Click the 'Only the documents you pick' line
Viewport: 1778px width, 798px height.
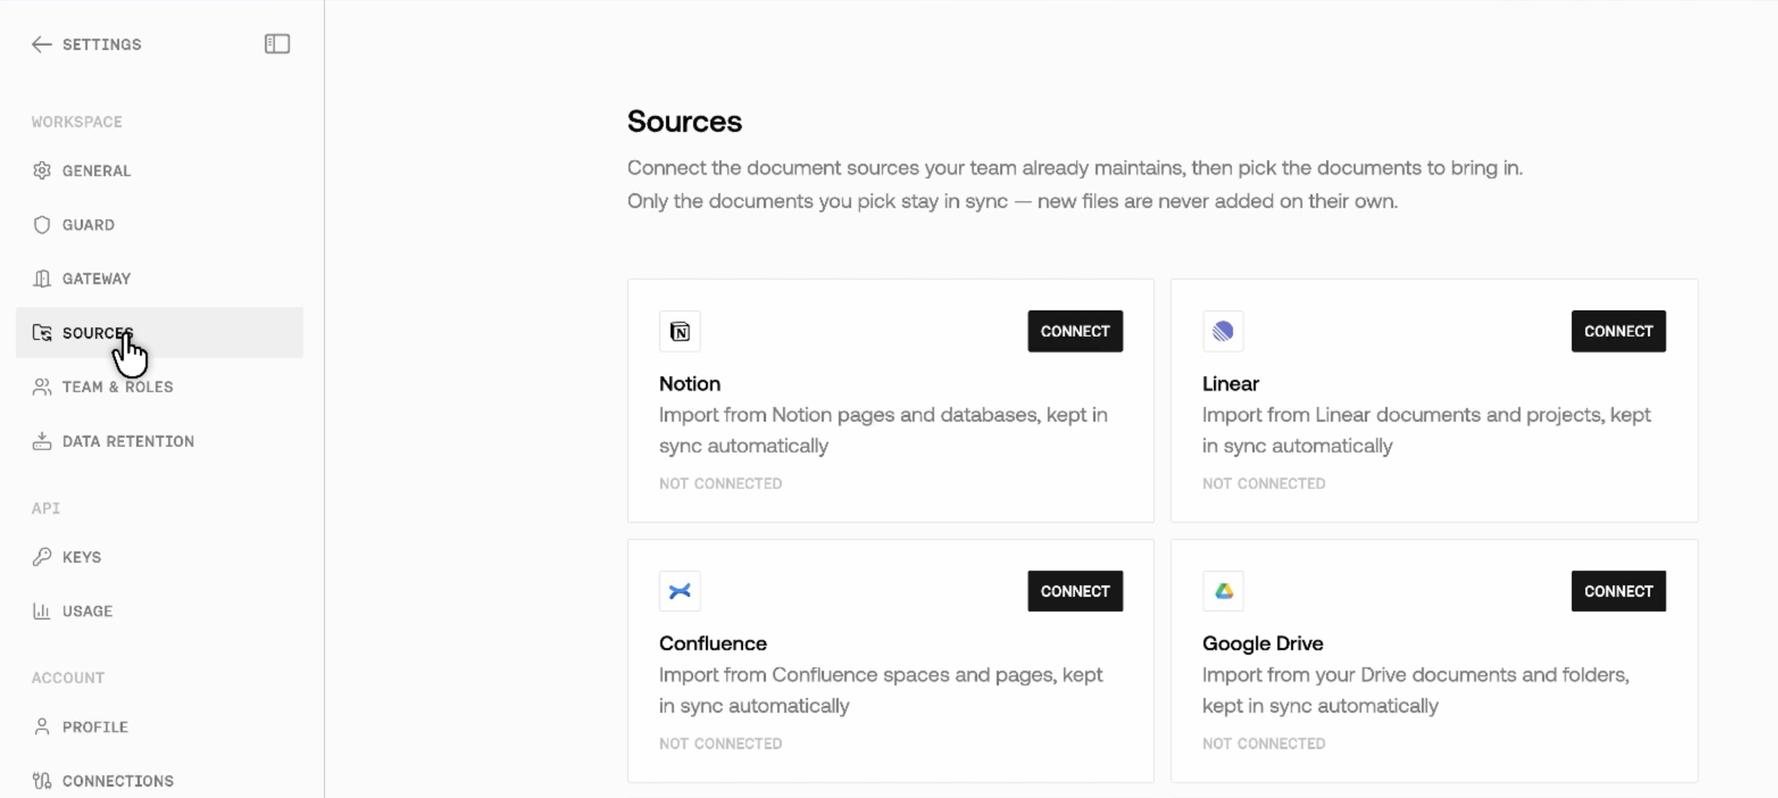click(1012, 201)
